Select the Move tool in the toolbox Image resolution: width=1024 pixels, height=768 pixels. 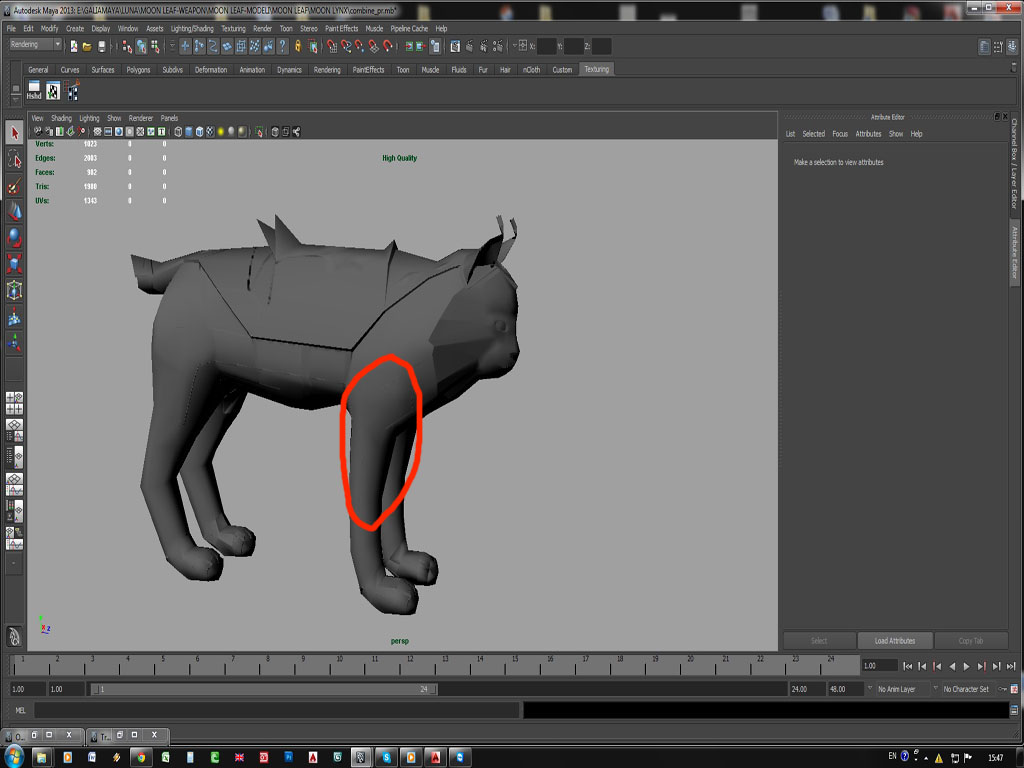pos(14,213)
